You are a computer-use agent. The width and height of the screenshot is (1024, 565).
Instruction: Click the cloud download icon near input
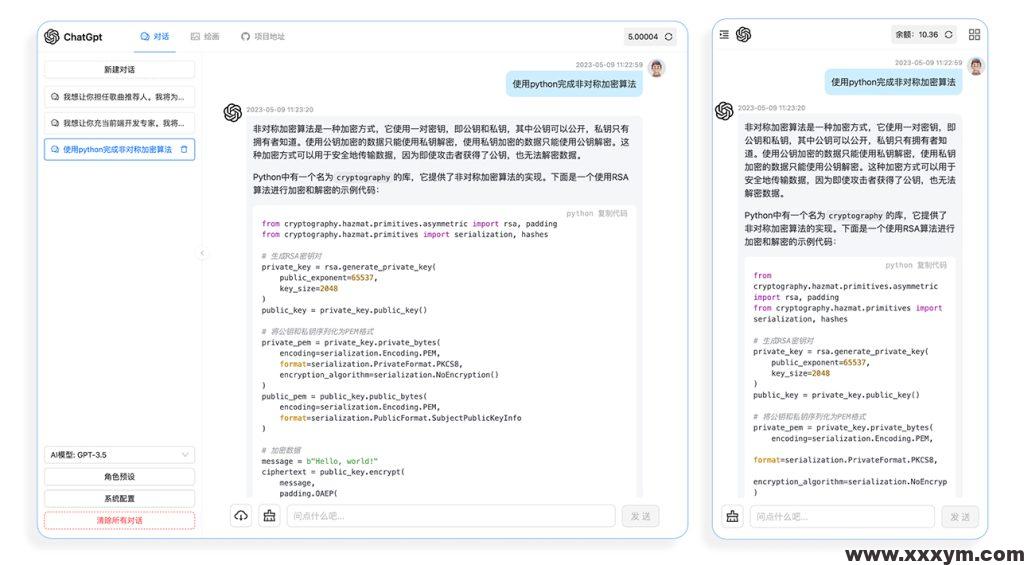click(241, 516)
